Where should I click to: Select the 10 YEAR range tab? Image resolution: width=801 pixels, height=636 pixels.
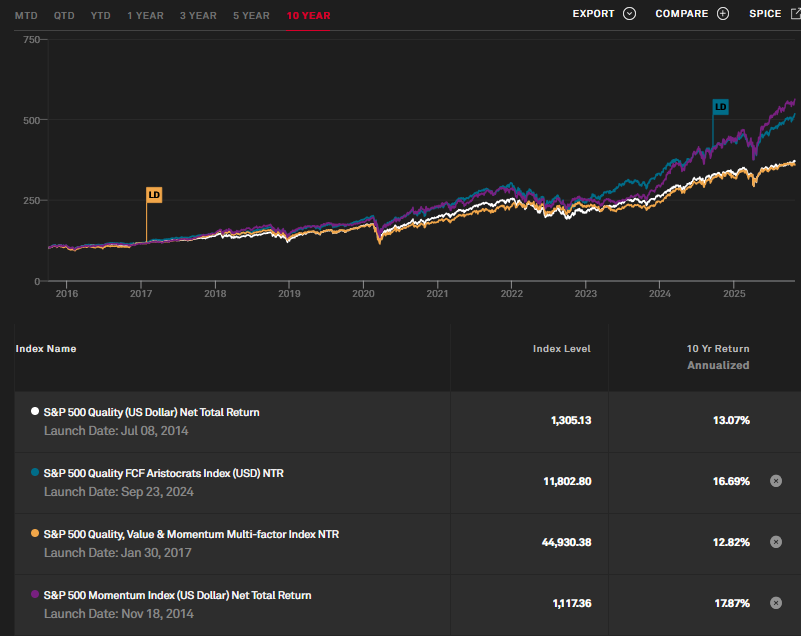309,16
